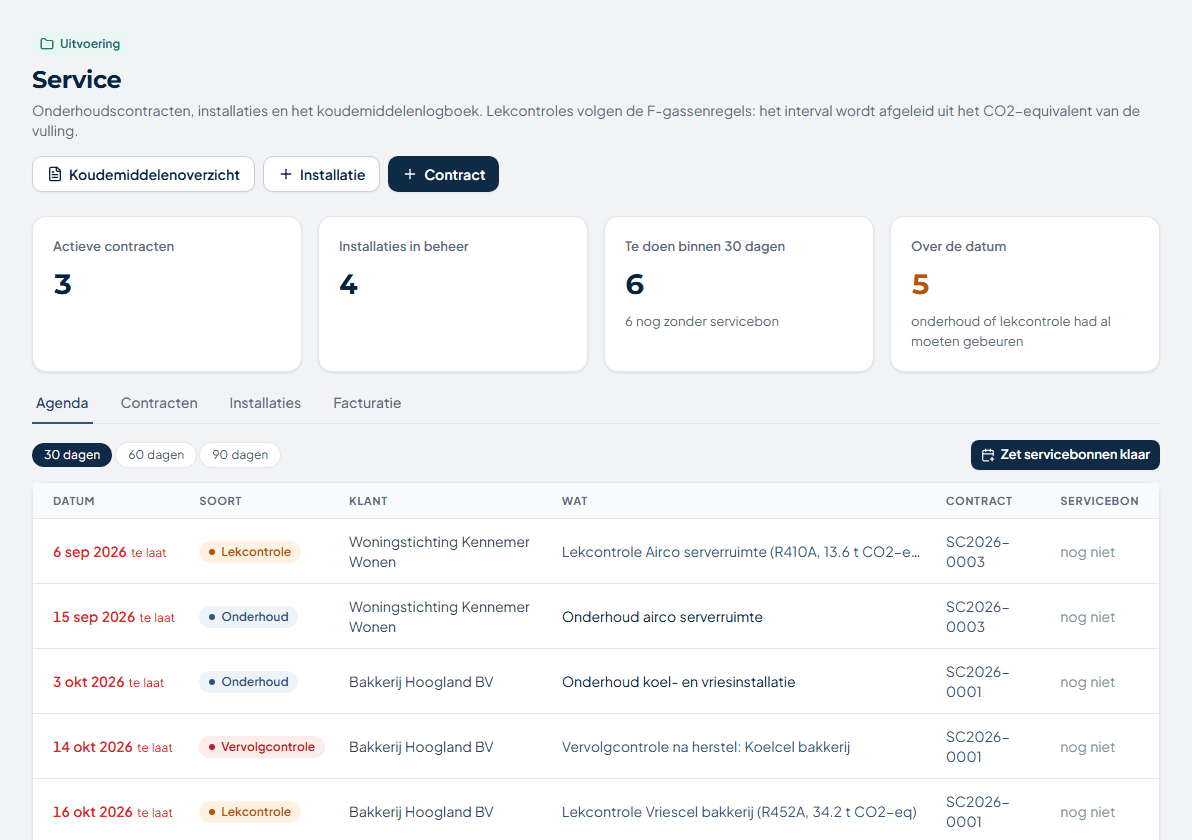
Task: Add a new Installatie
Action: point(322,174)
